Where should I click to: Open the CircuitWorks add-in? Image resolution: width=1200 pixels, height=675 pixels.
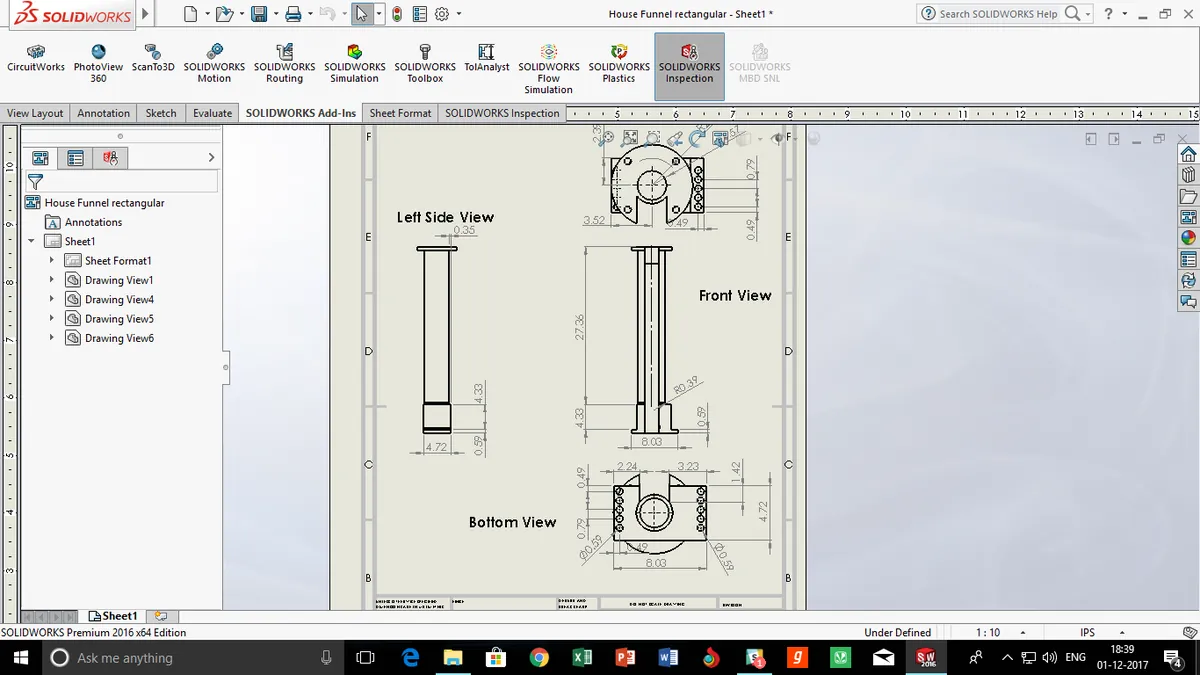tap(36, 60)
